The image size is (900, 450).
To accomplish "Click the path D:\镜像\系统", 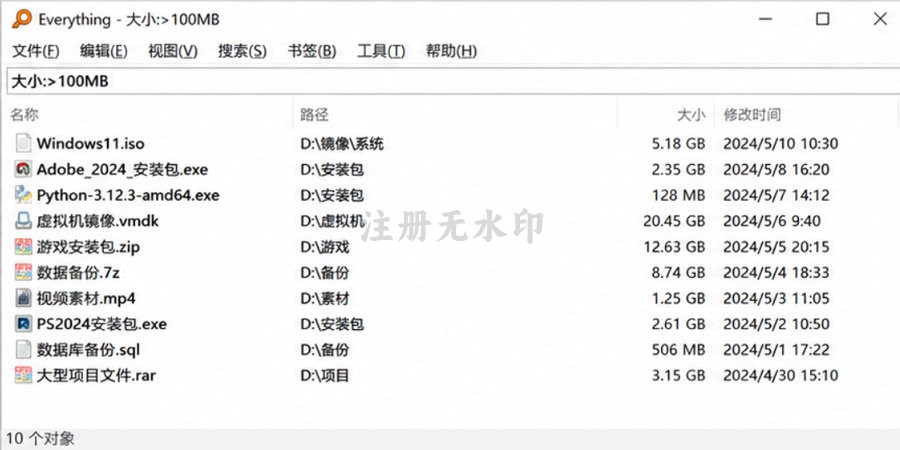I will tap(342, 143).
